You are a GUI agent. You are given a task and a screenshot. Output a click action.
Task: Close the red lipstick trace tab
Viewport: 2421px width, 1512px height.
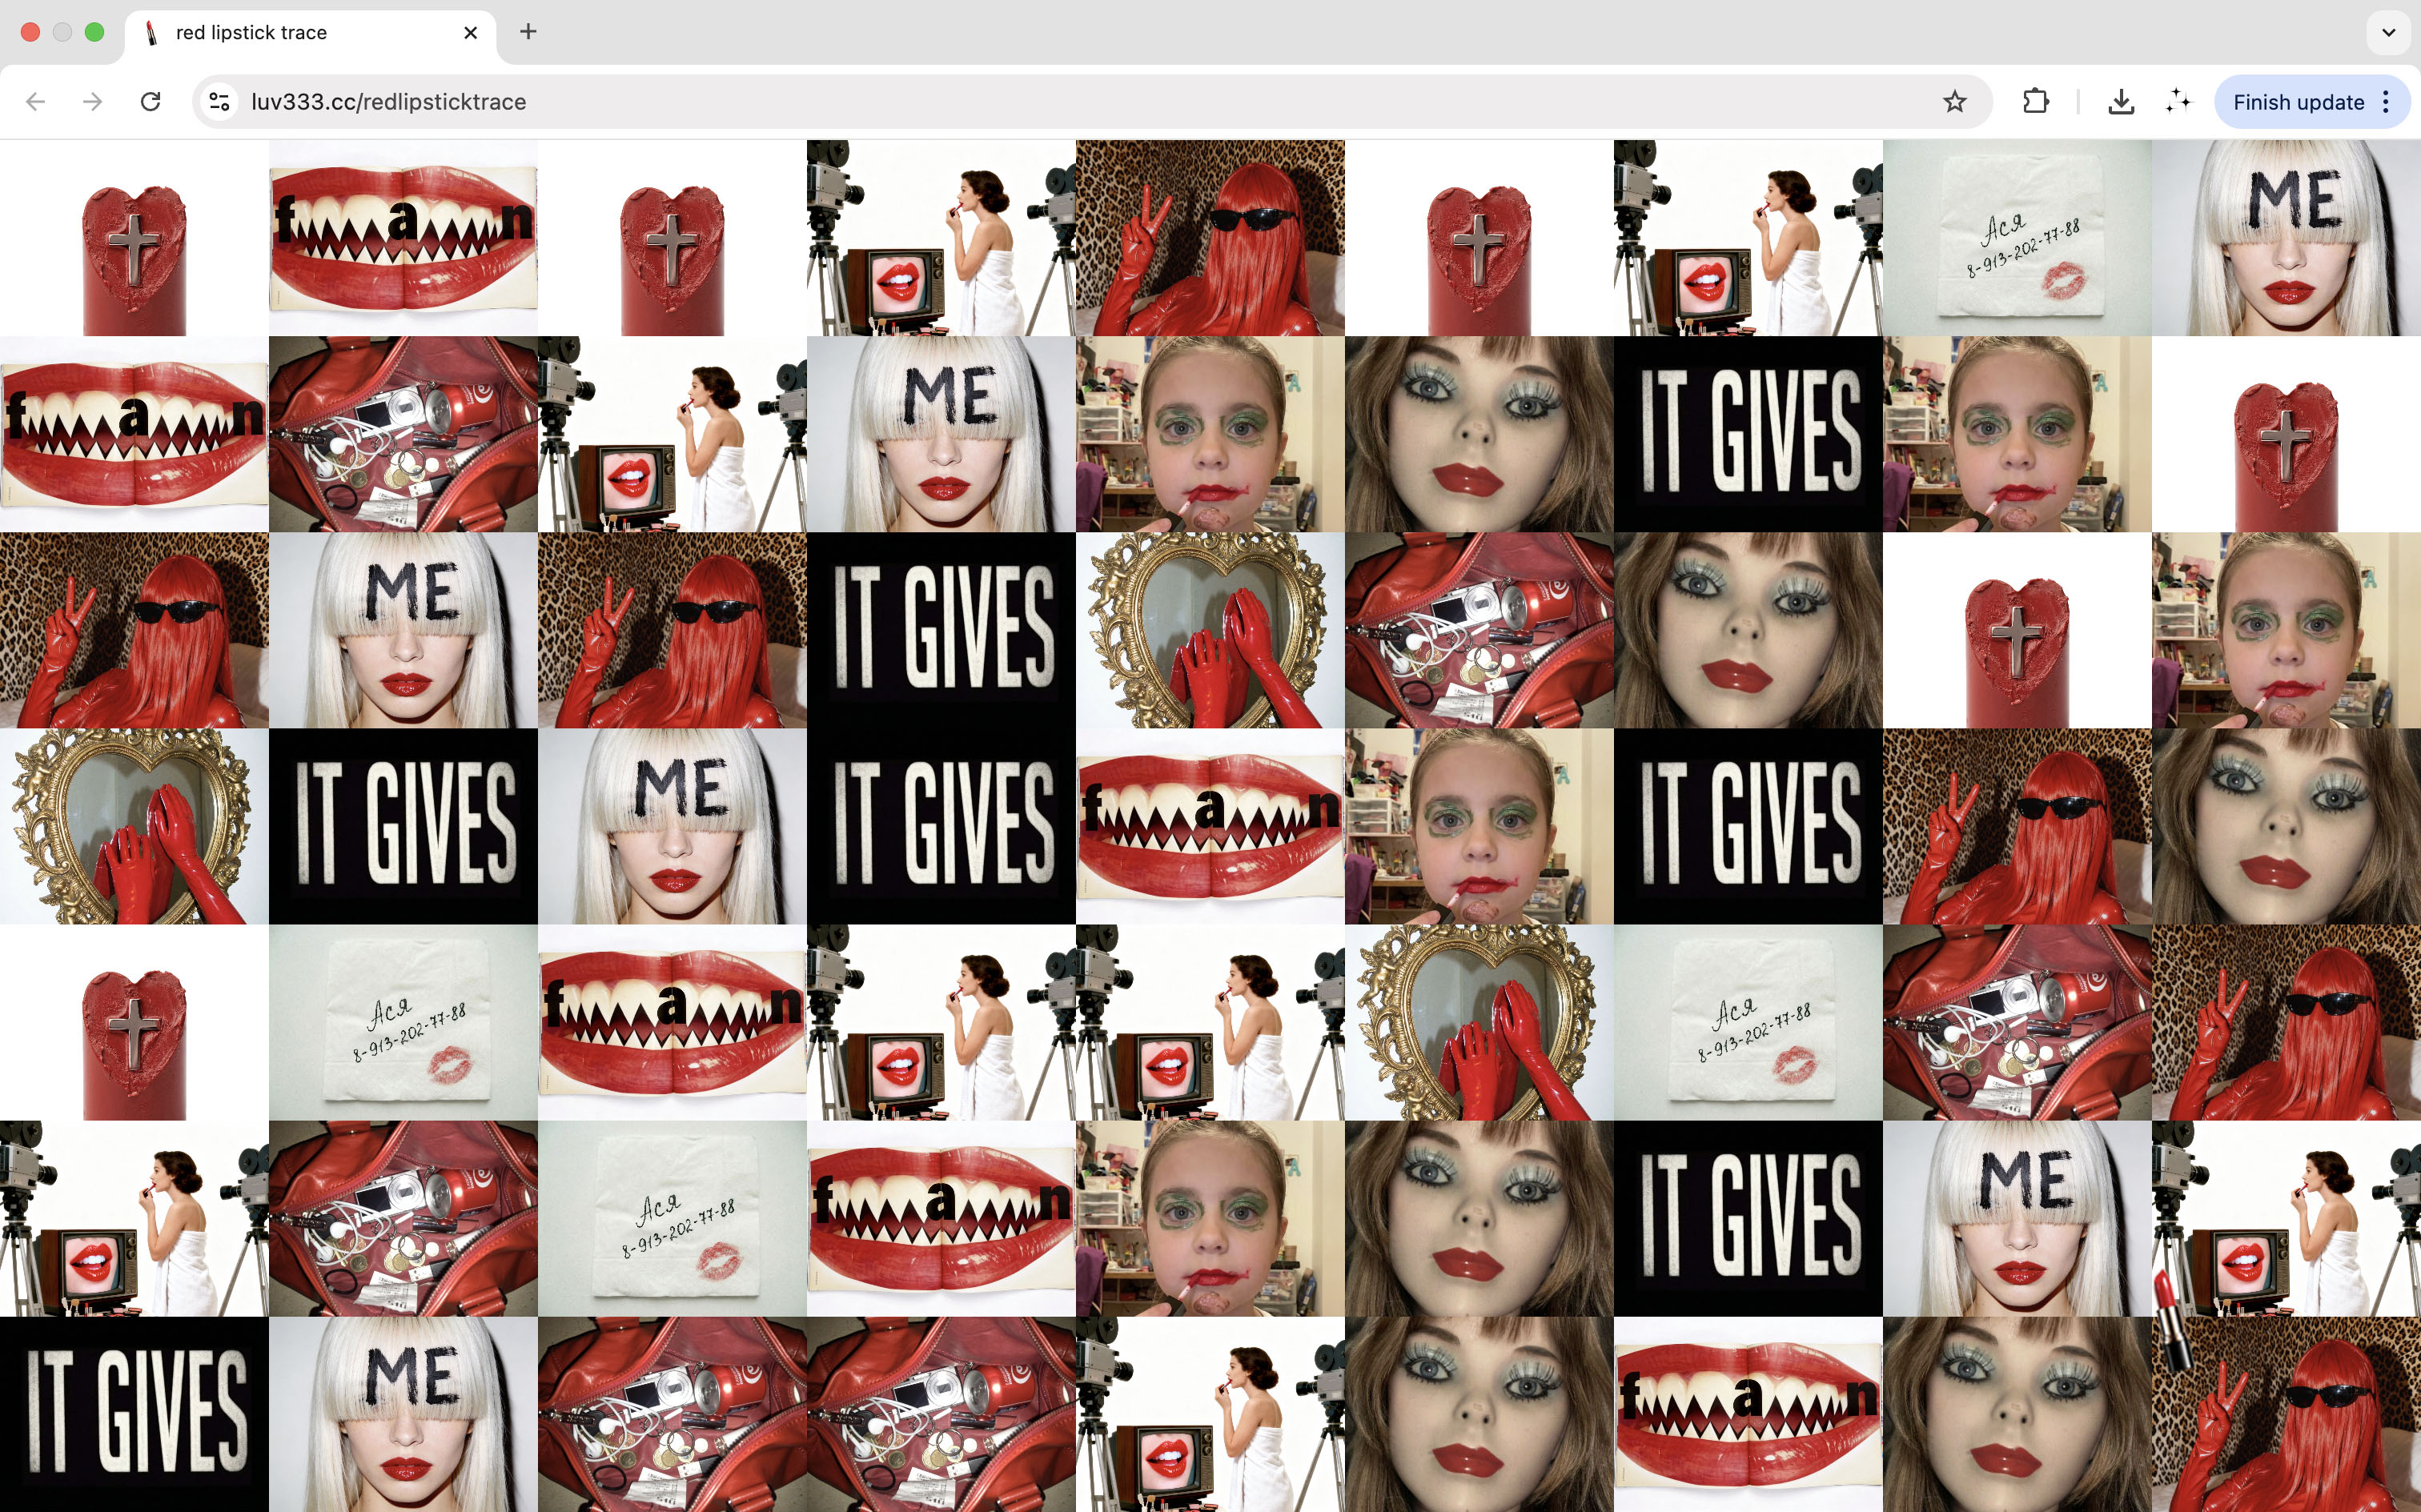471,32
